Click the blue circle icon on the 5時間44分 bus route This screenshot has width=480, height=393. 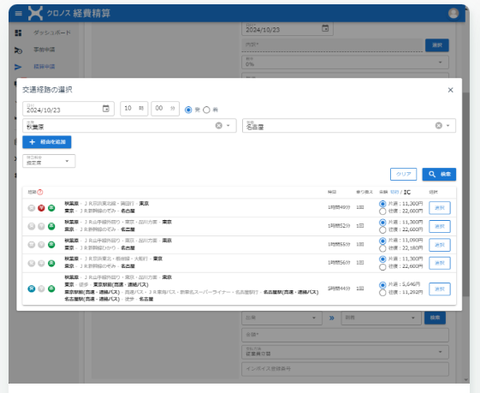[31, 289]
